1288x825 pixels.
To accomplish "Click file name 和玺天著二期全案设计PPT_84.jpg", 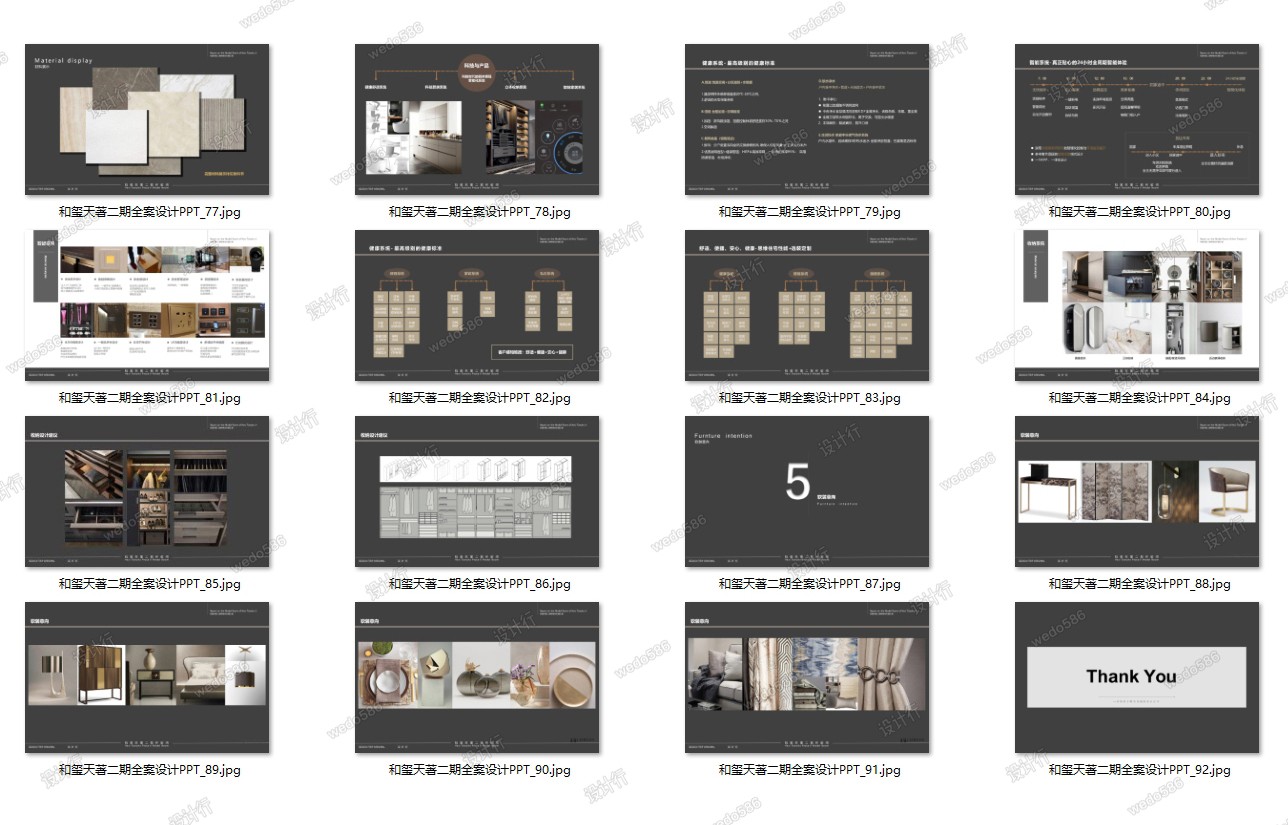I will coord(1139,398).
